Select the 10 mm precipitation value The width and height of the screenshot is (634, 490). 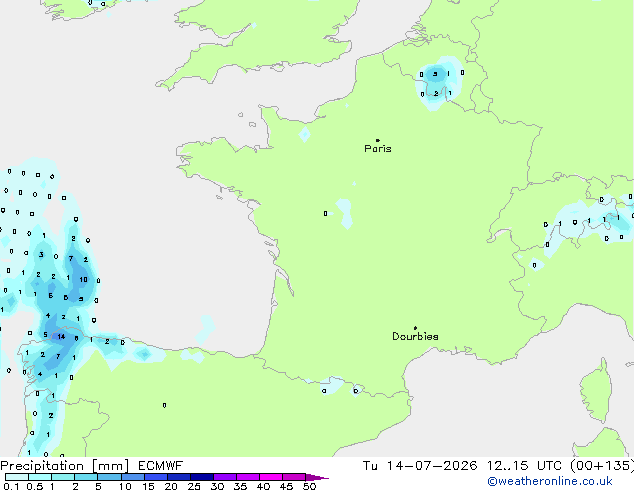click(x=83, y=279)
